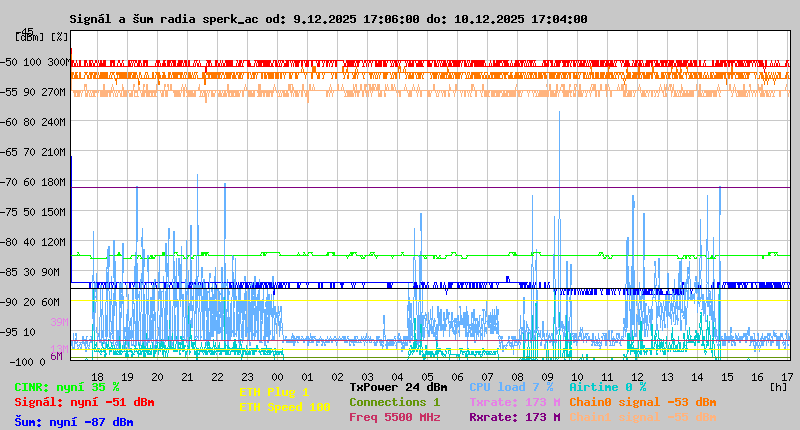Viewport: 800px width, 430px height.
Task: Click the 'ETH Plug 1' legend label
Action: pyautogui.click(x=274, y=392)
